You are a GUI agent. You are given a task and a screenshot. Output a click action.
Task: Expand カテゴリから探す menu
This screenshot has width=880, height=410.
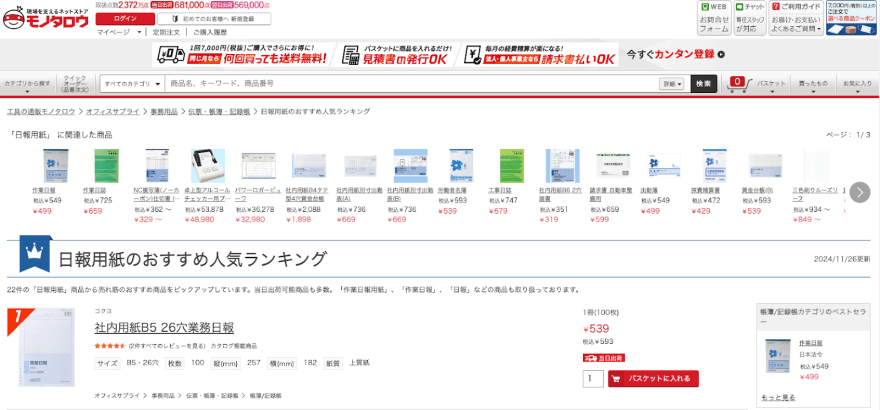(28, 84)
